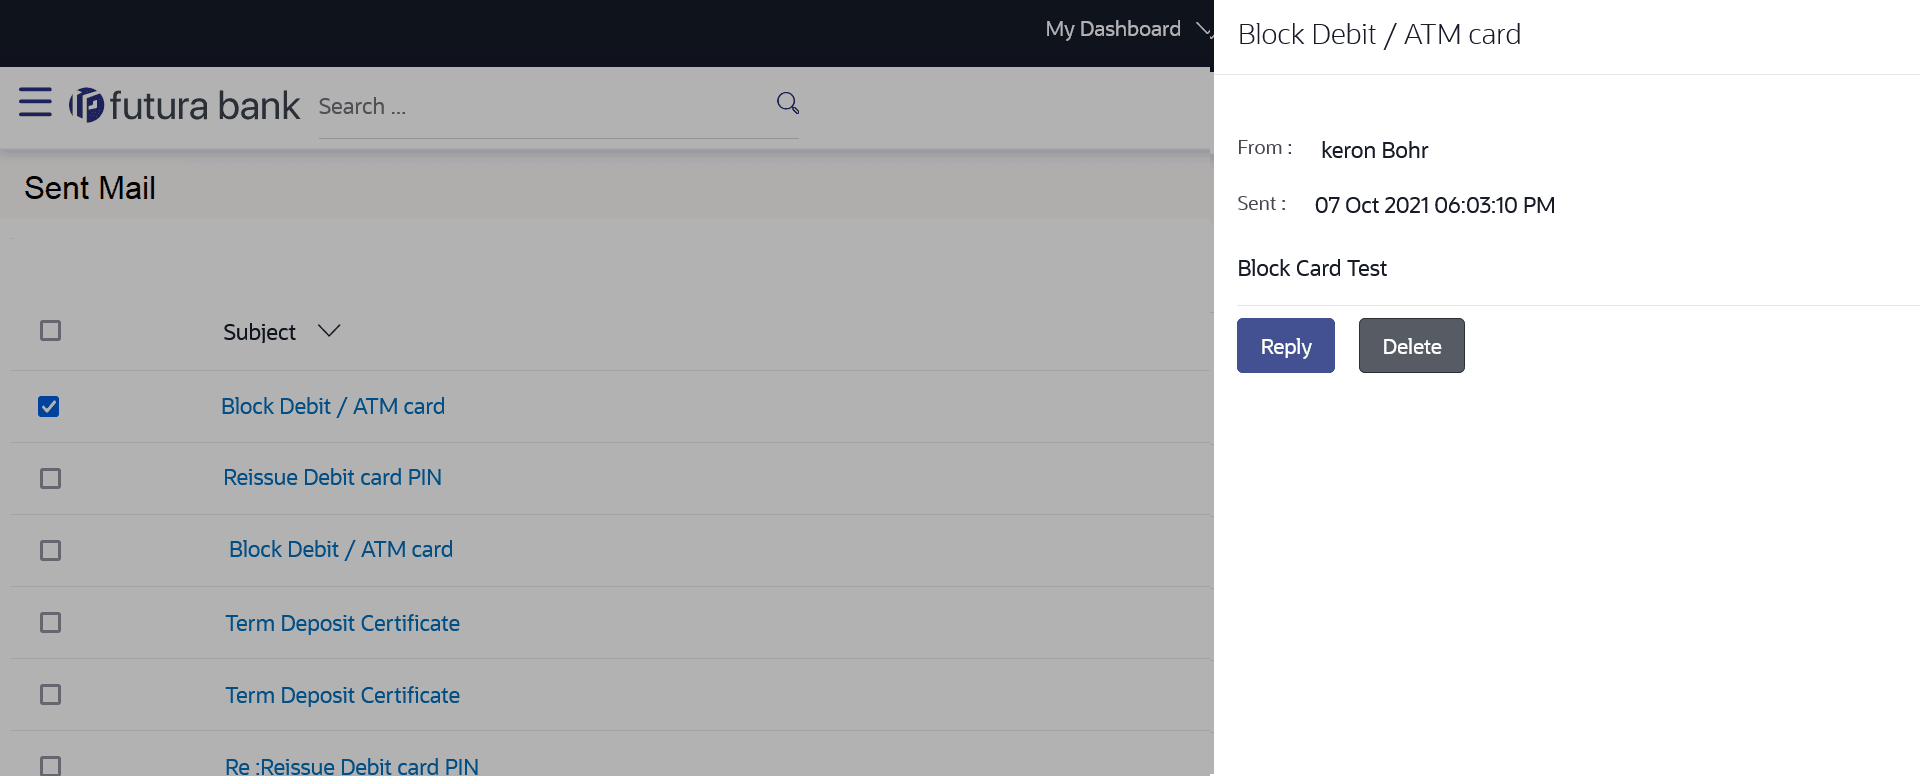Image resolution: width=1920 pixels, height=776 pixels.
Task: Uncheck the first Block Debit / ATM card mail
Action: (x=49, y=406)
